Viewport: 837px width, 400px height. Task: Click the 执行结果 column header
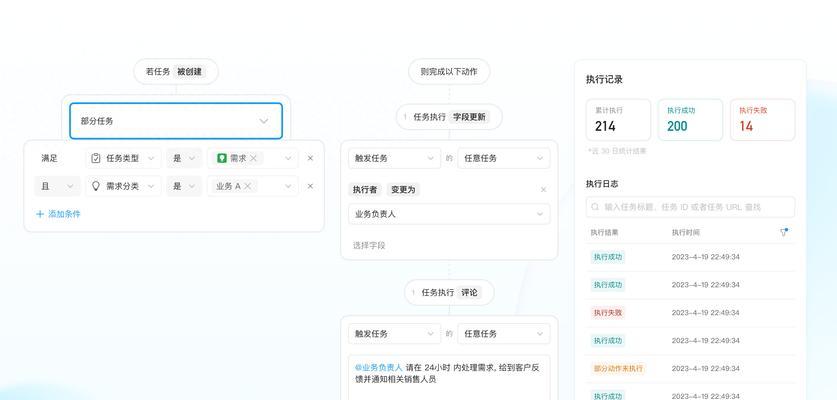point(604,233)
